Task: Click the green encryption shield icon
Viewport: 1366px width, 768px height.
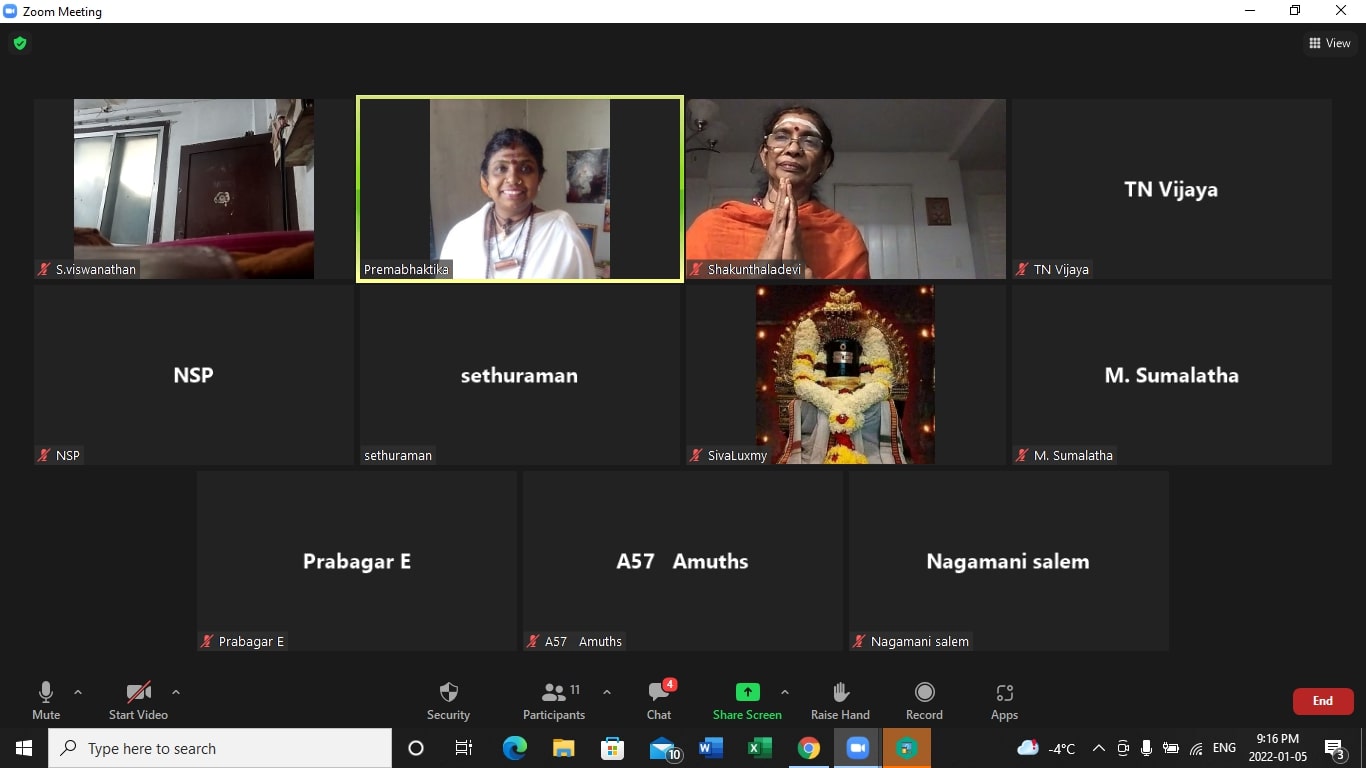Action: (20, 43)
